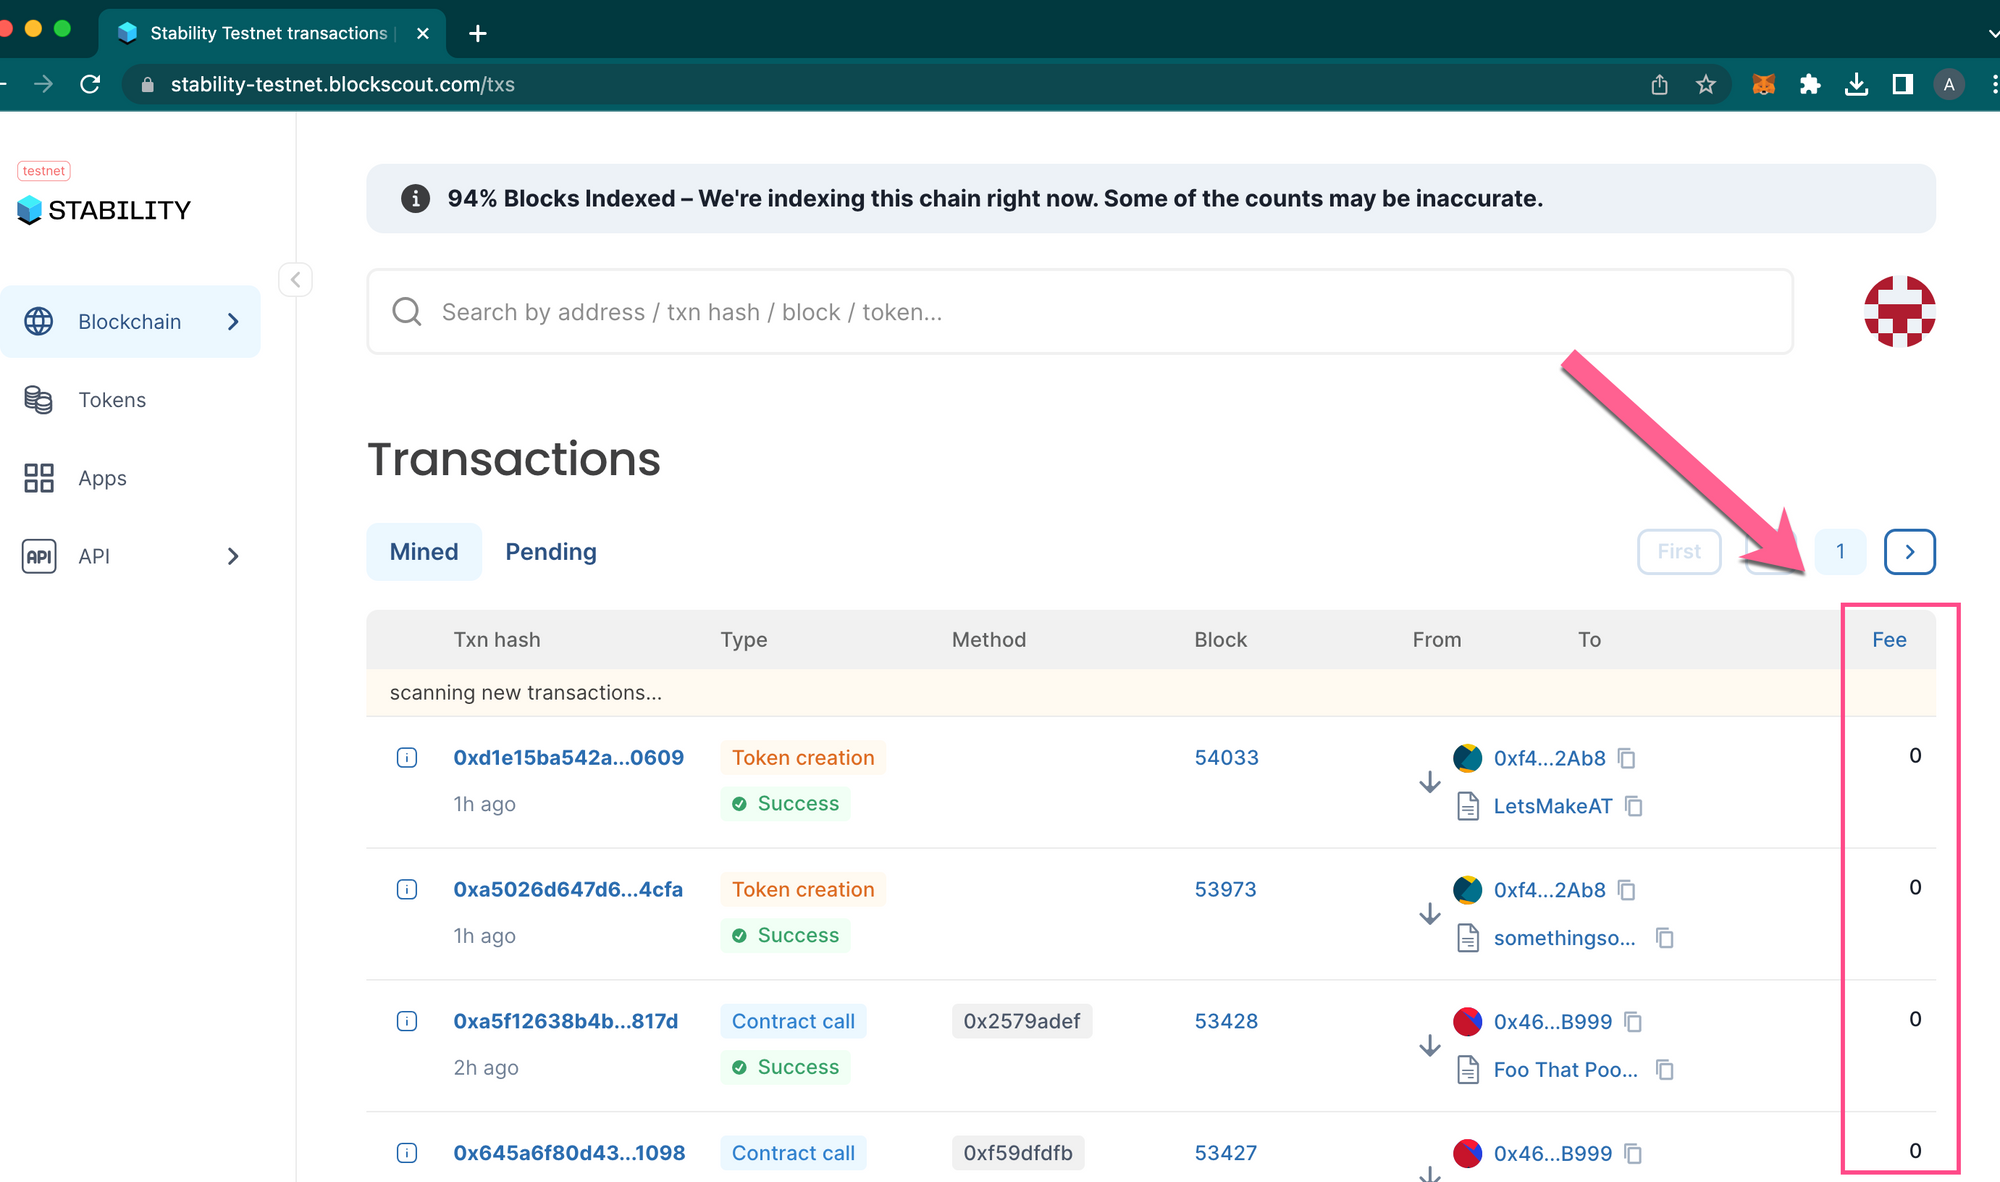Open transaction 0x645a6f80d43...1098
This screenshot has width=2000, height=1182.
569,1153
